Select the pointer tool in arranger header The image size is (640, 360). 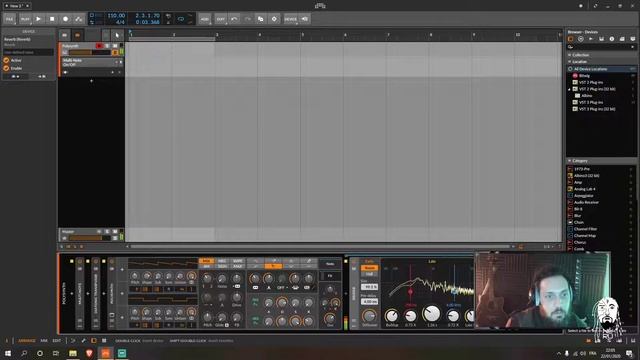(117, 35)
